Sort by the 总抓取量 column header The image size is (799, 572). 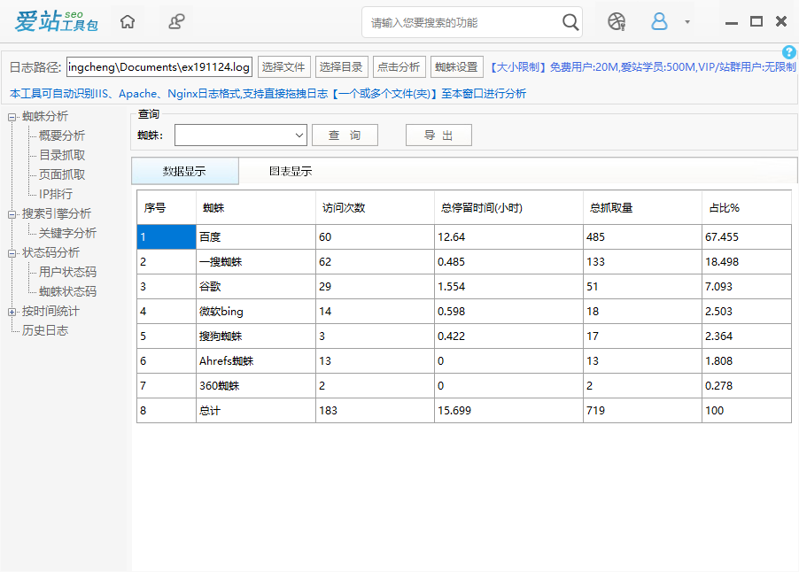coord(643,208)
